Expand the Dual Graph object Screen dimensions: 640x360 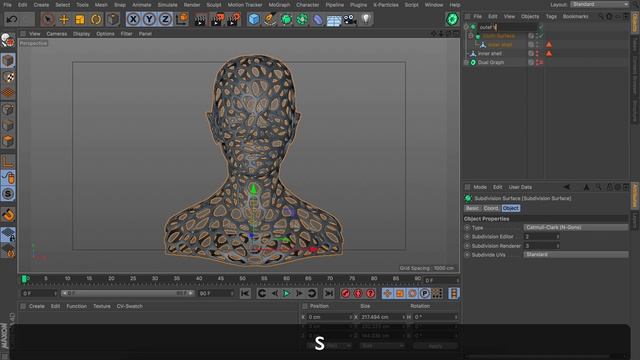point(467,62)
